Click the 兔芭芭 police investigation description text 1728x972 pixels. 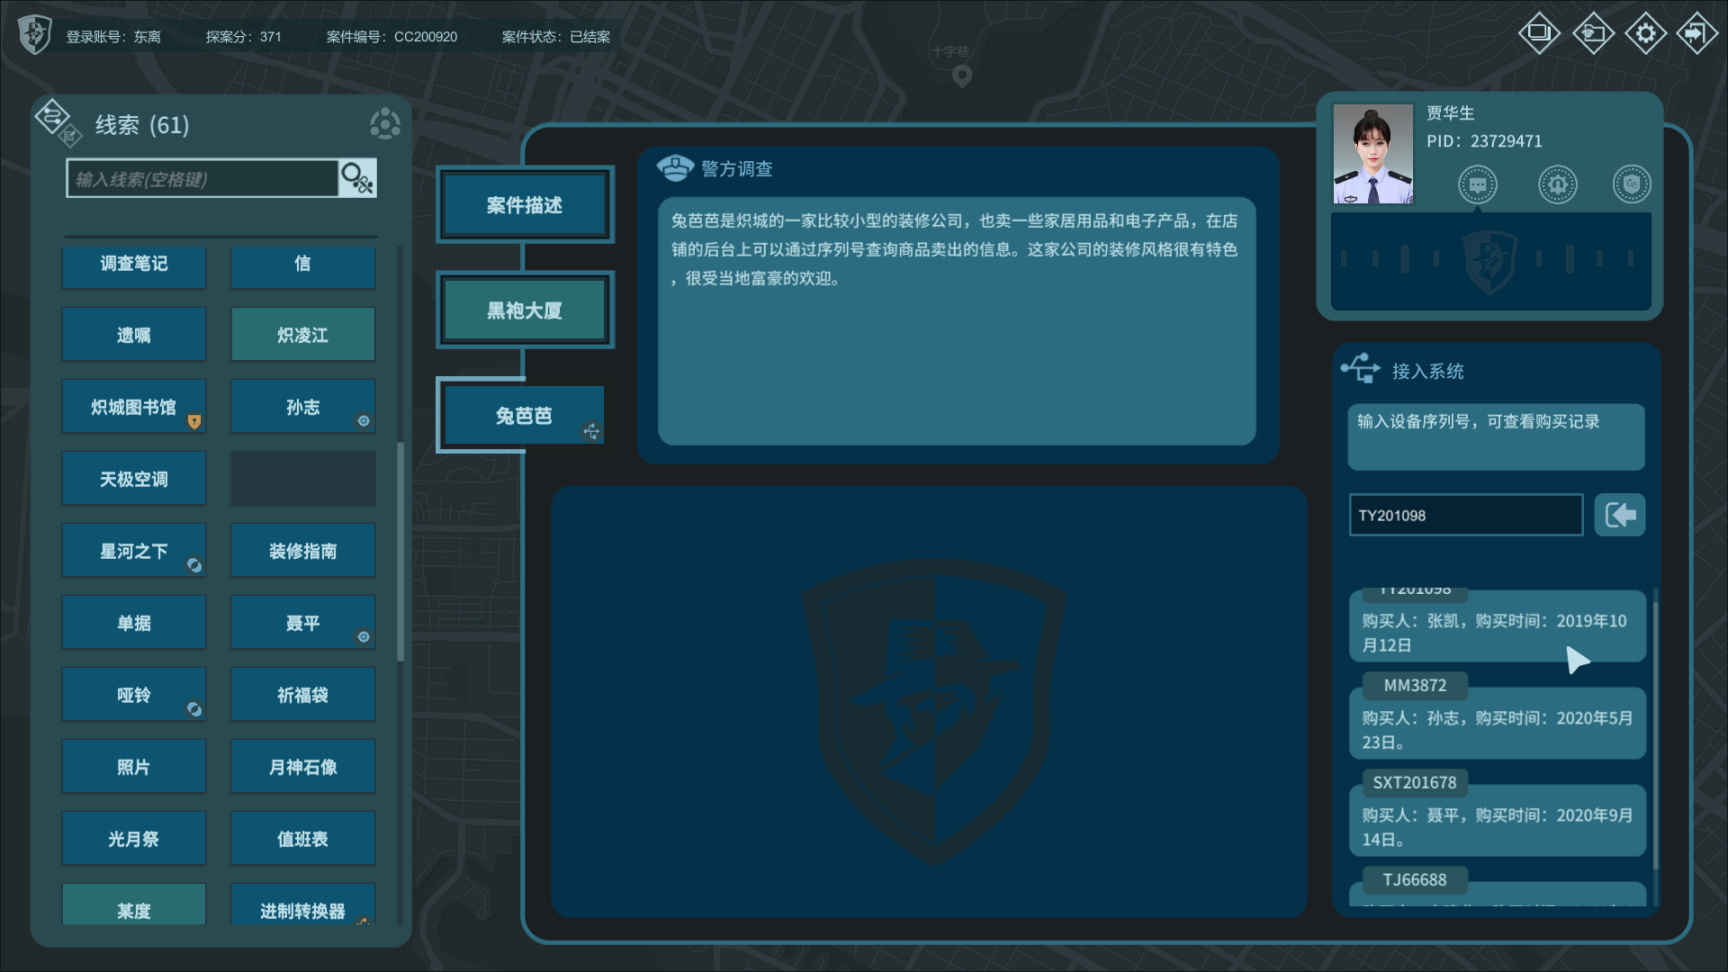[x=955, y=249]
